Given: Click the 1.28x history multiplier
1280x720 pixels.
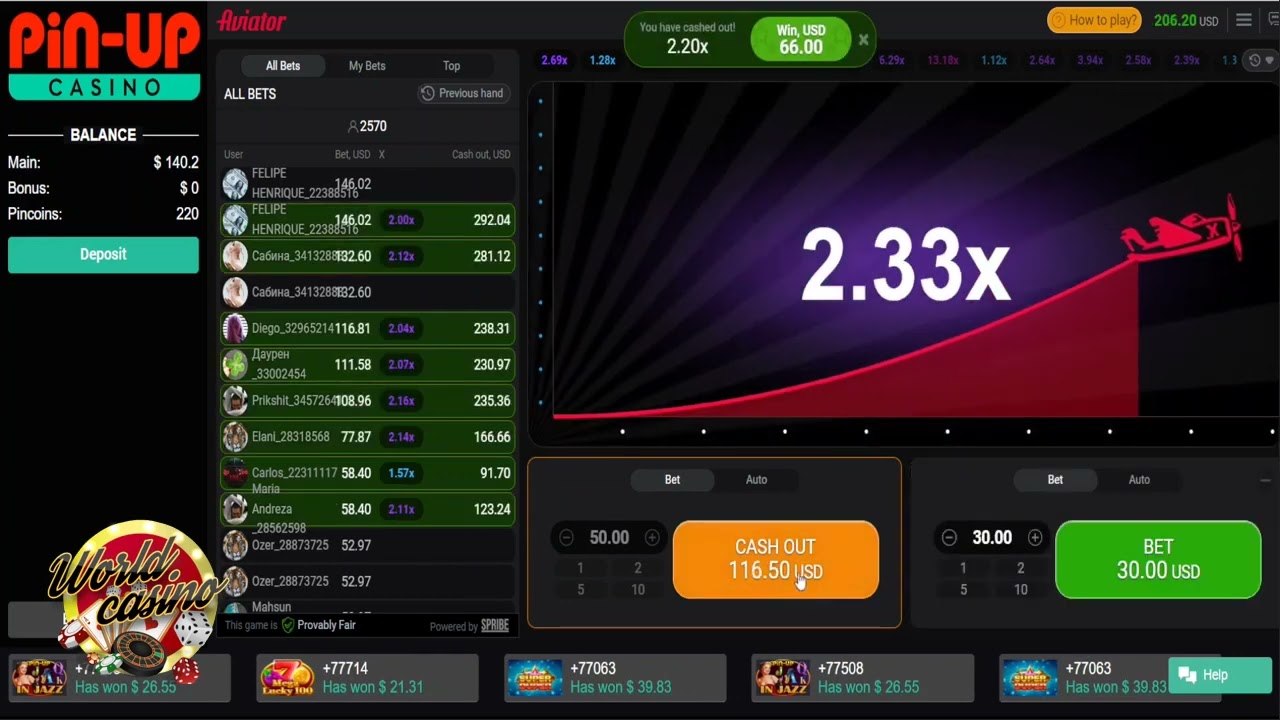Looking at the screenshot, I should pos(602,61).
